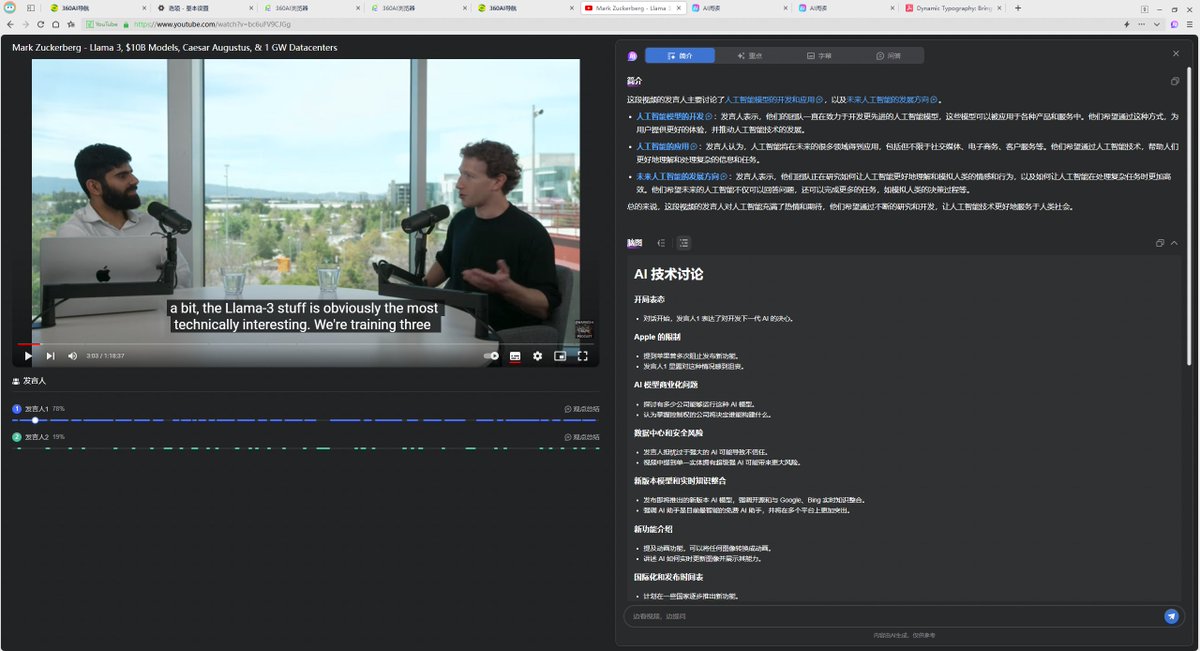Screen dimensions: 1200x651
Task: Select the AI 模型商业化问题 heading
Action: pyautogui.click(x=665, y=384)
